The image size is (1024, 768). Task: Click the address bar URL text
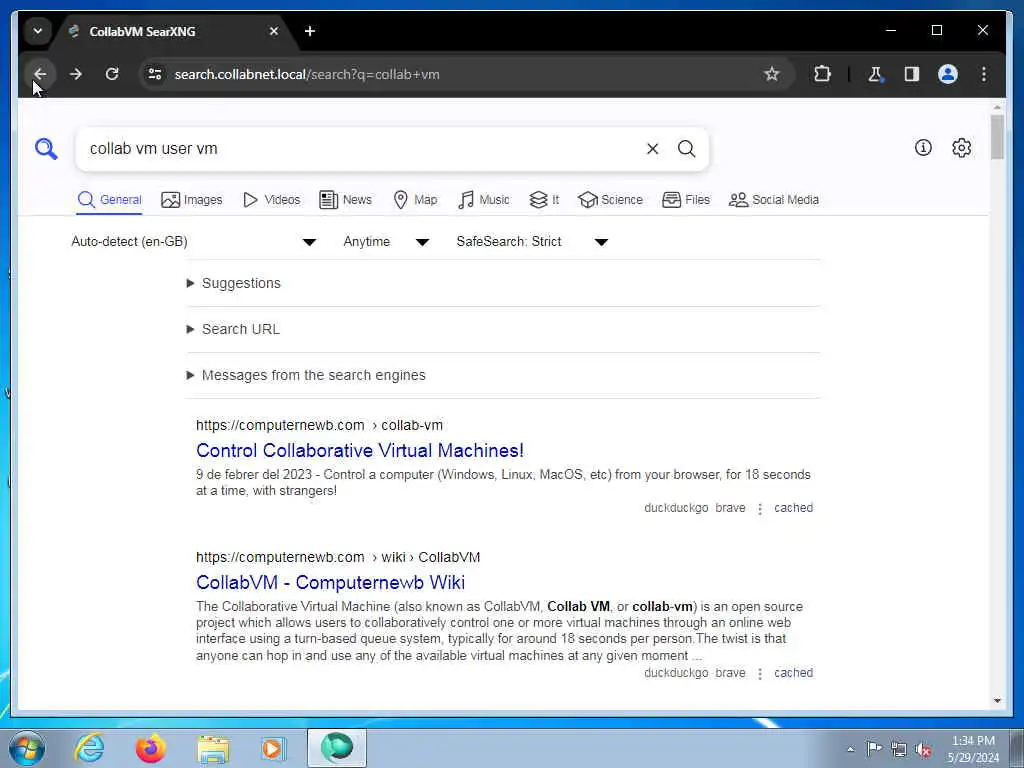point(307,74)
